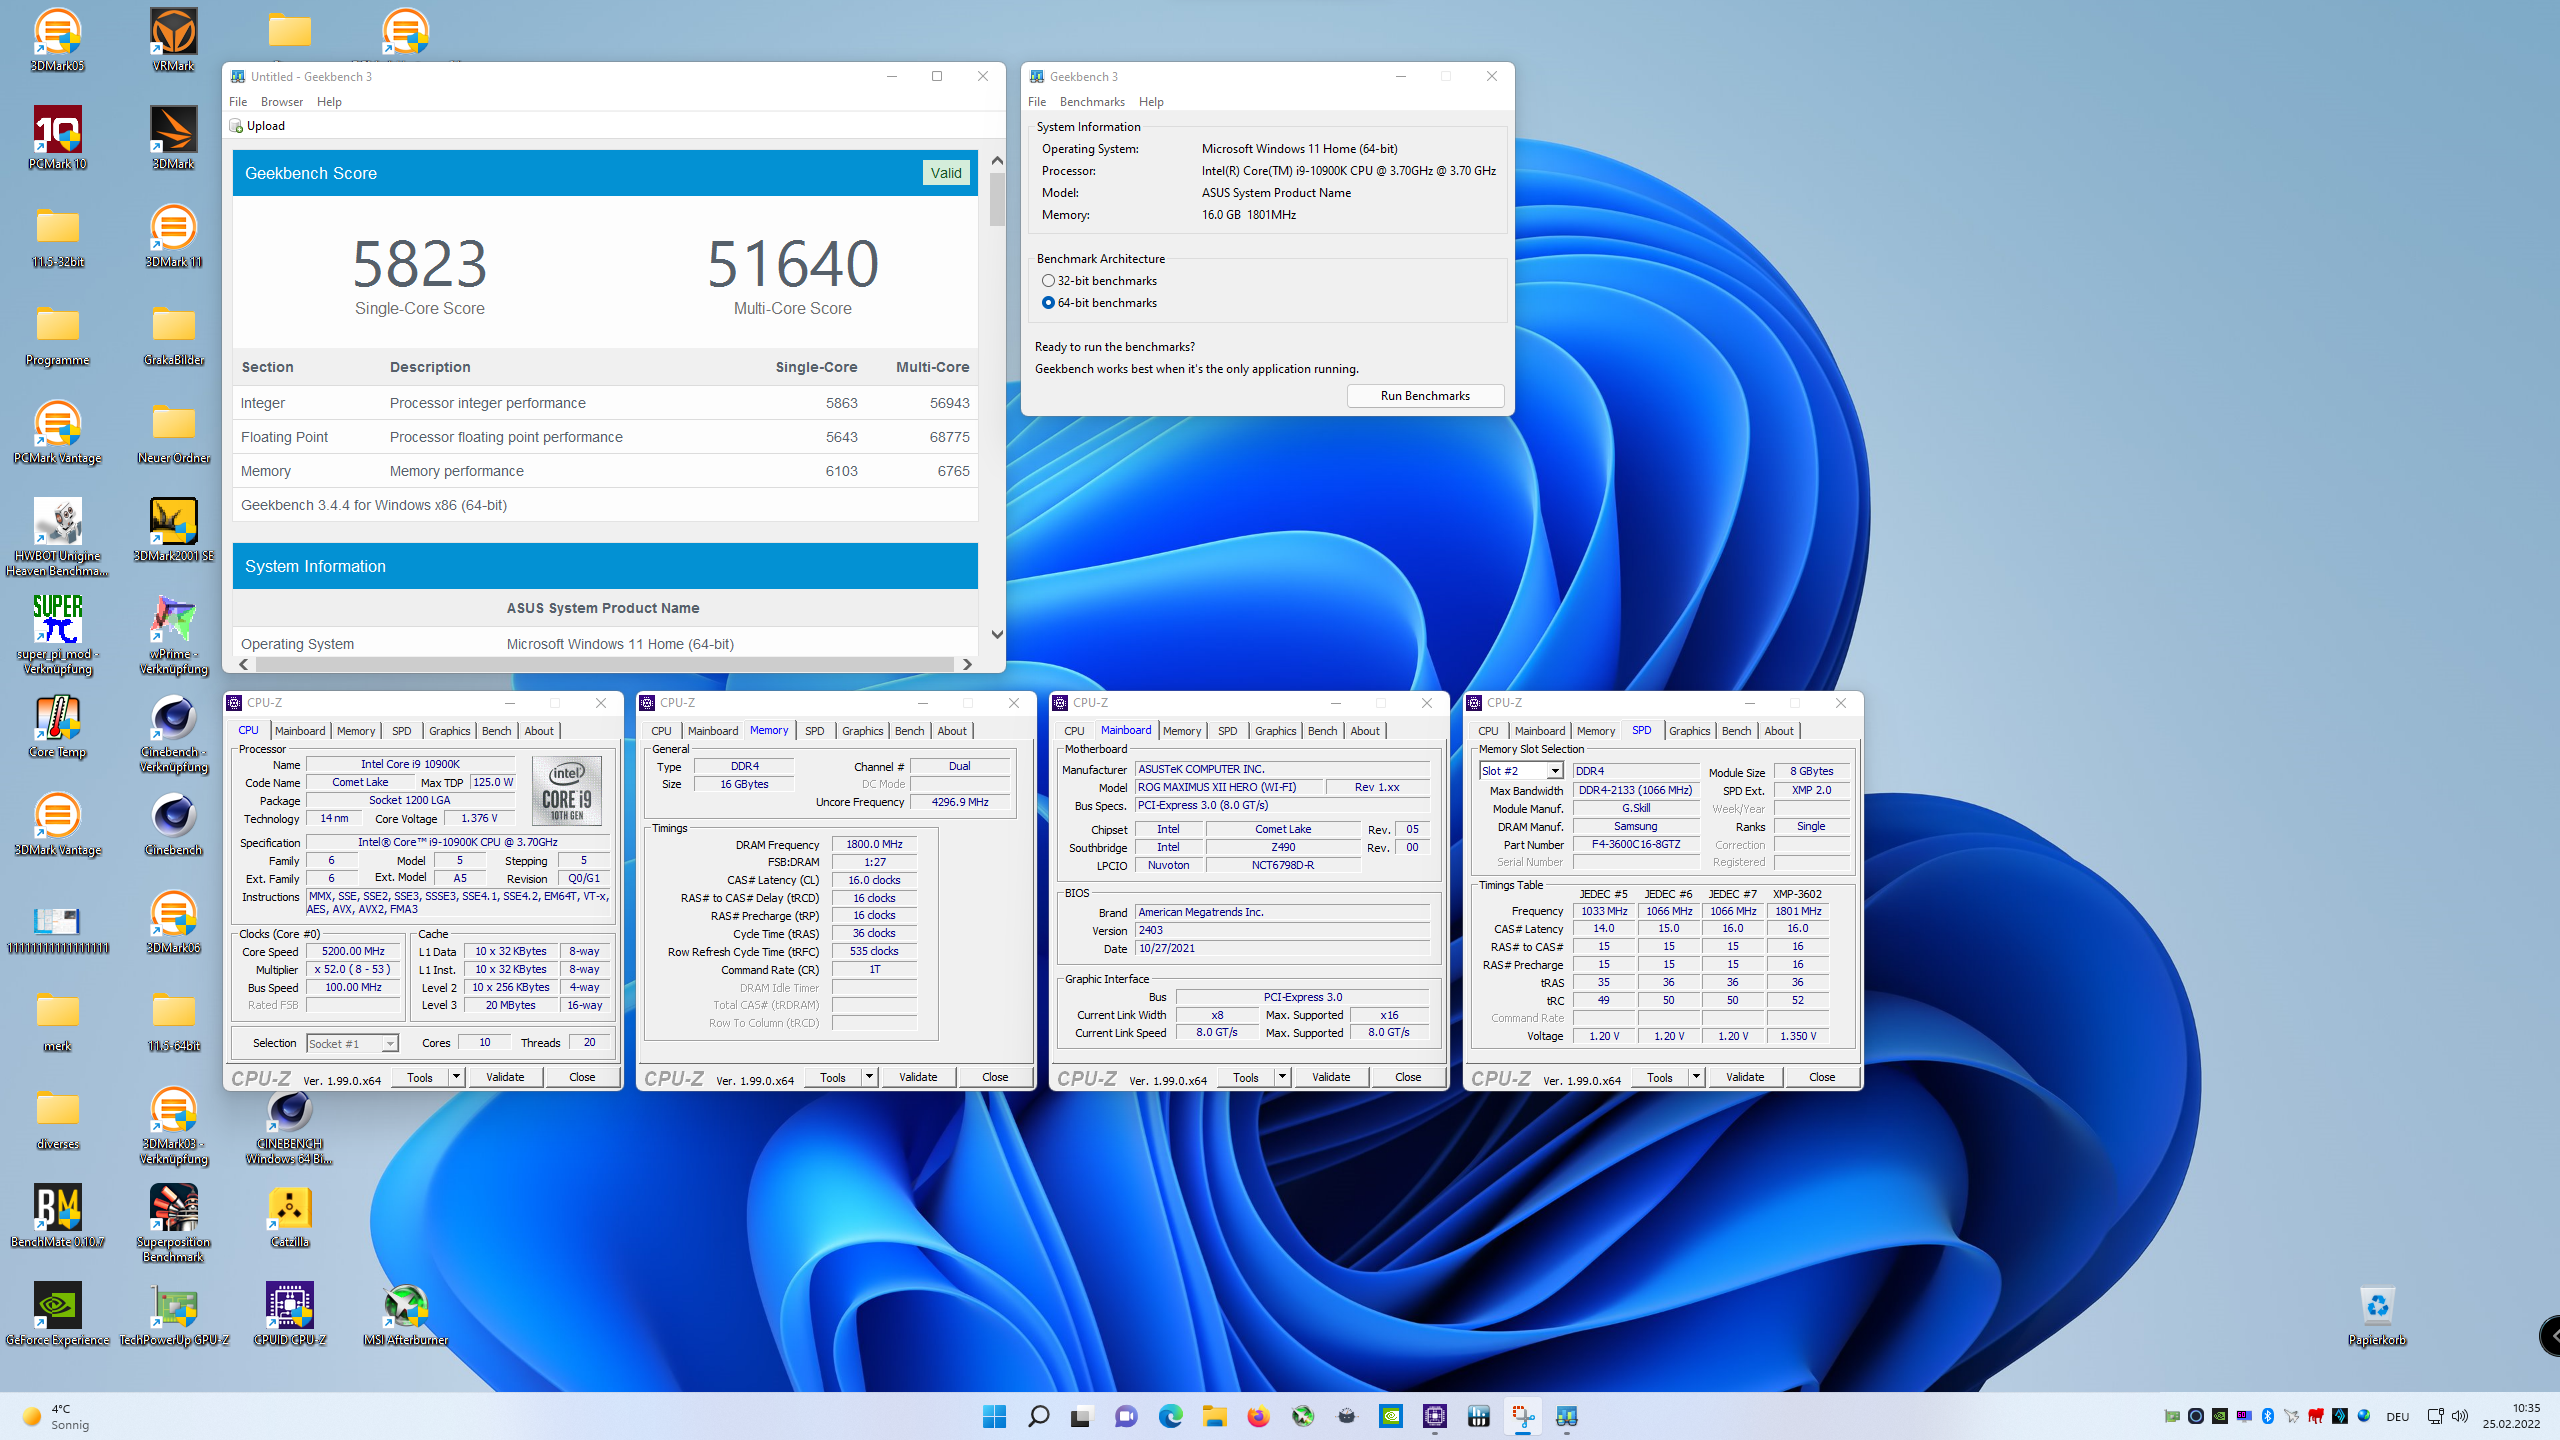This screenshot has height=1440, width=2560.
Task: Click Geekbench results scroll up arrow
Action: 997,160
